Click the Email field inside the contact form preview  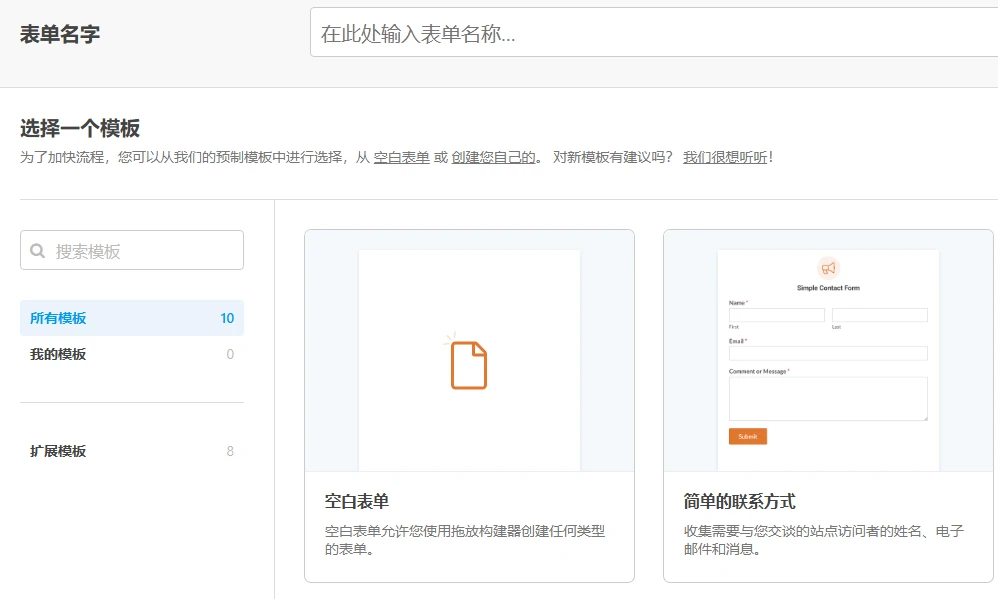tap(827, 352)
